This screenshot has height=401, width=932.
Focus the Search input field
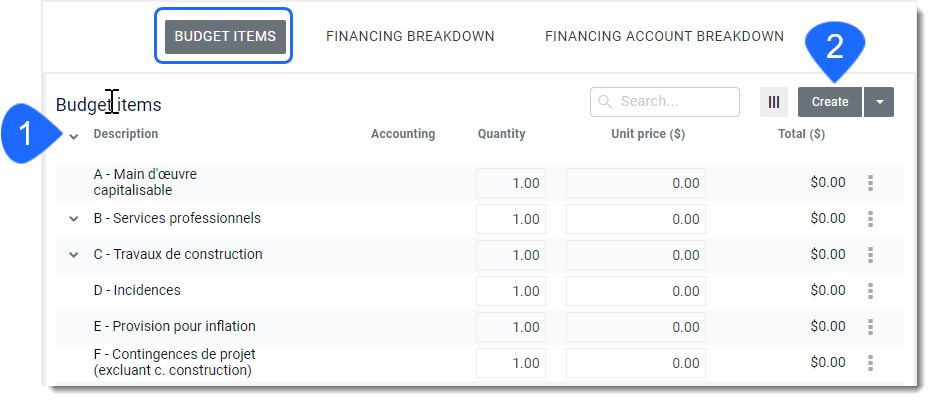pyautogui.click(x=665, y=102)
